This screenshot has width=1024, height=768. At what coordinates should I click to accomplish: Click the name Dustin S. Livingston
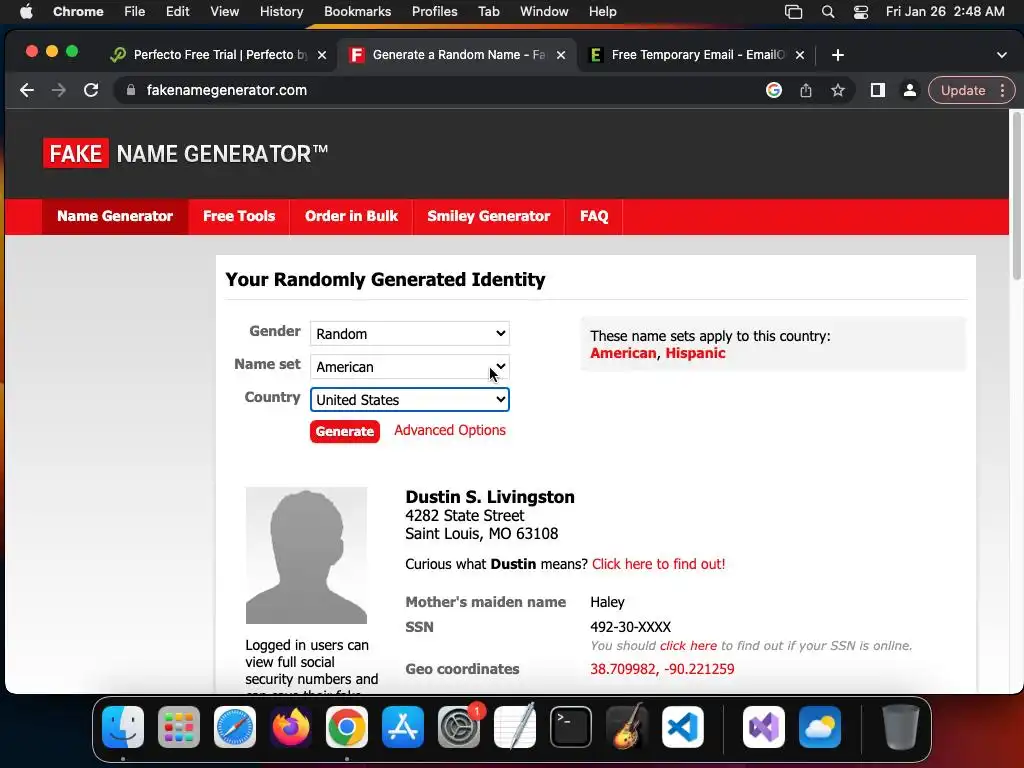(490, 497)
